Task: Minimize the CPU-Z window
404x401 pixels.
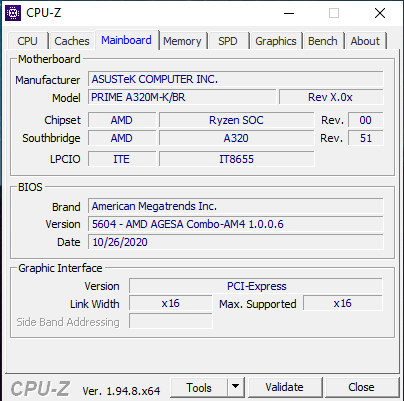Action: (x=289, y=13)
